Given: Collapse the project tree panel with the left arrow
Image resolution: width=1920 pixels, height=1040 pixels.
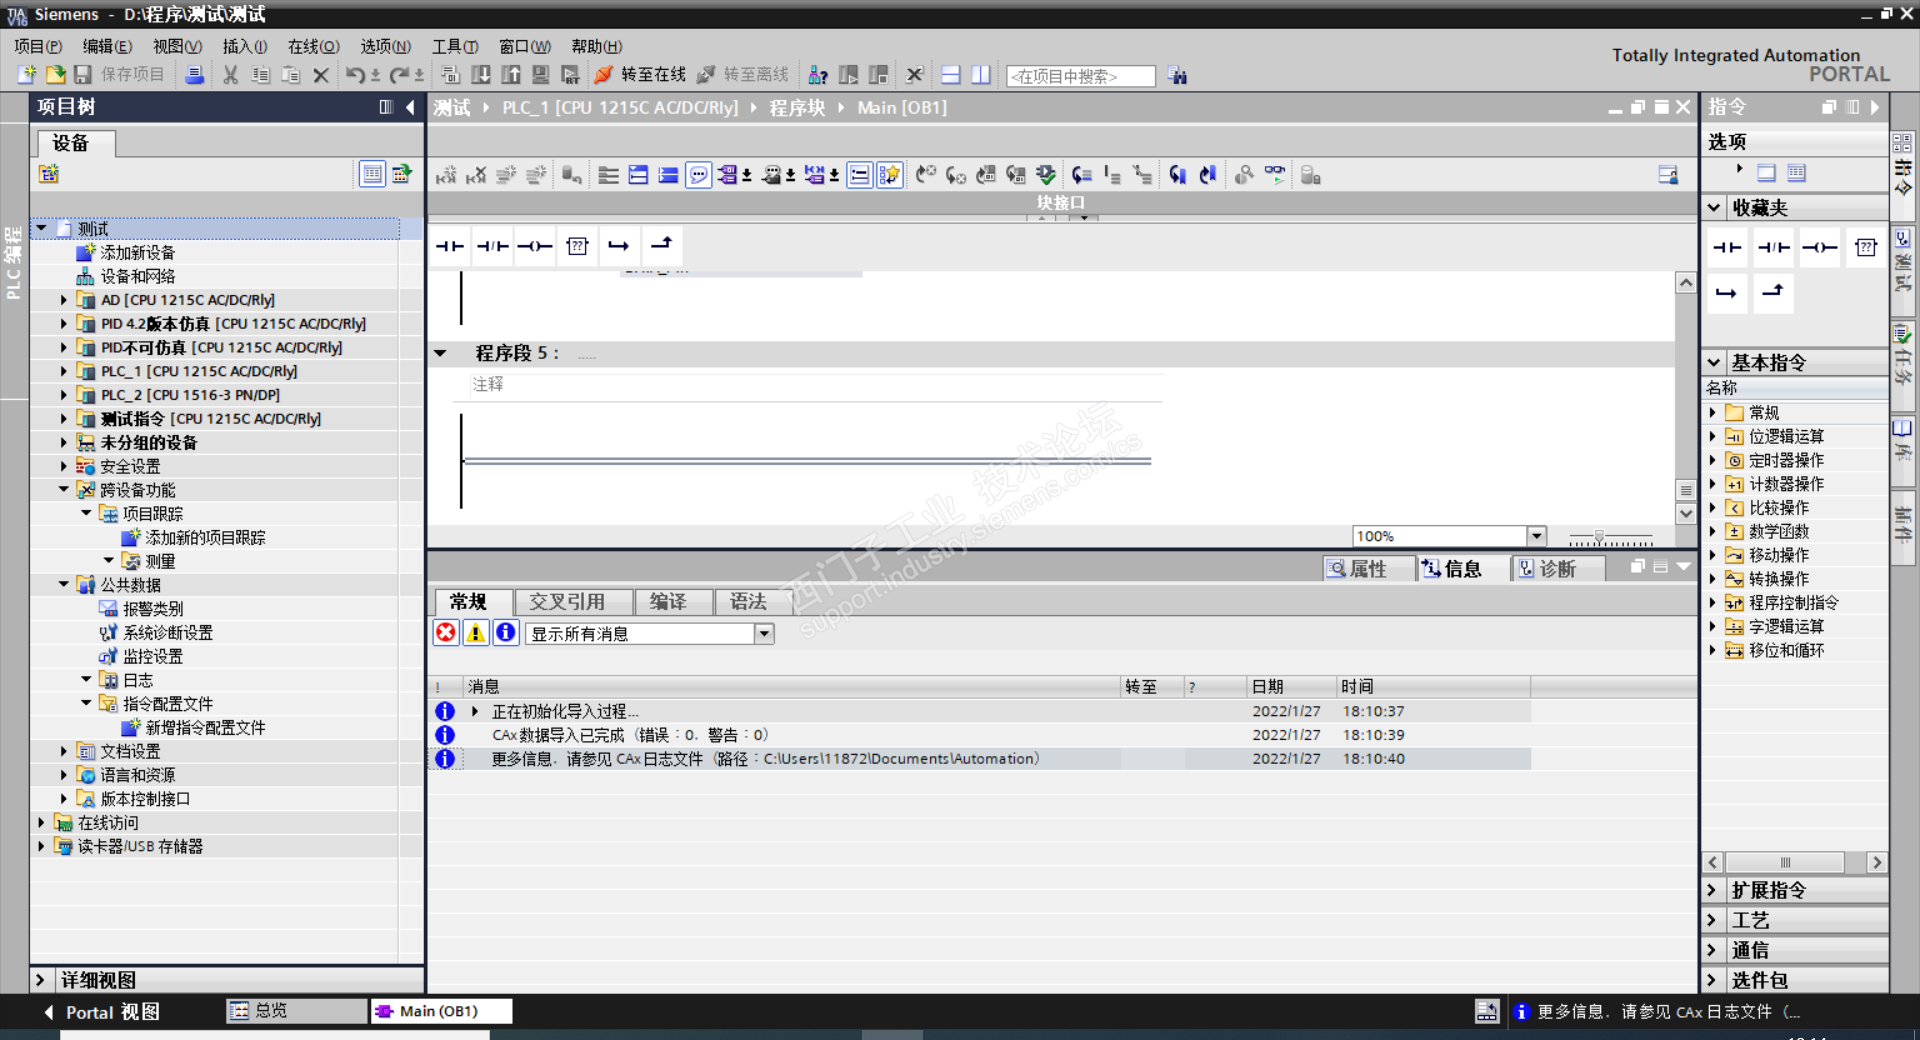Looking at the screenshot, I should pyautogui.click(x=410, y=107).
